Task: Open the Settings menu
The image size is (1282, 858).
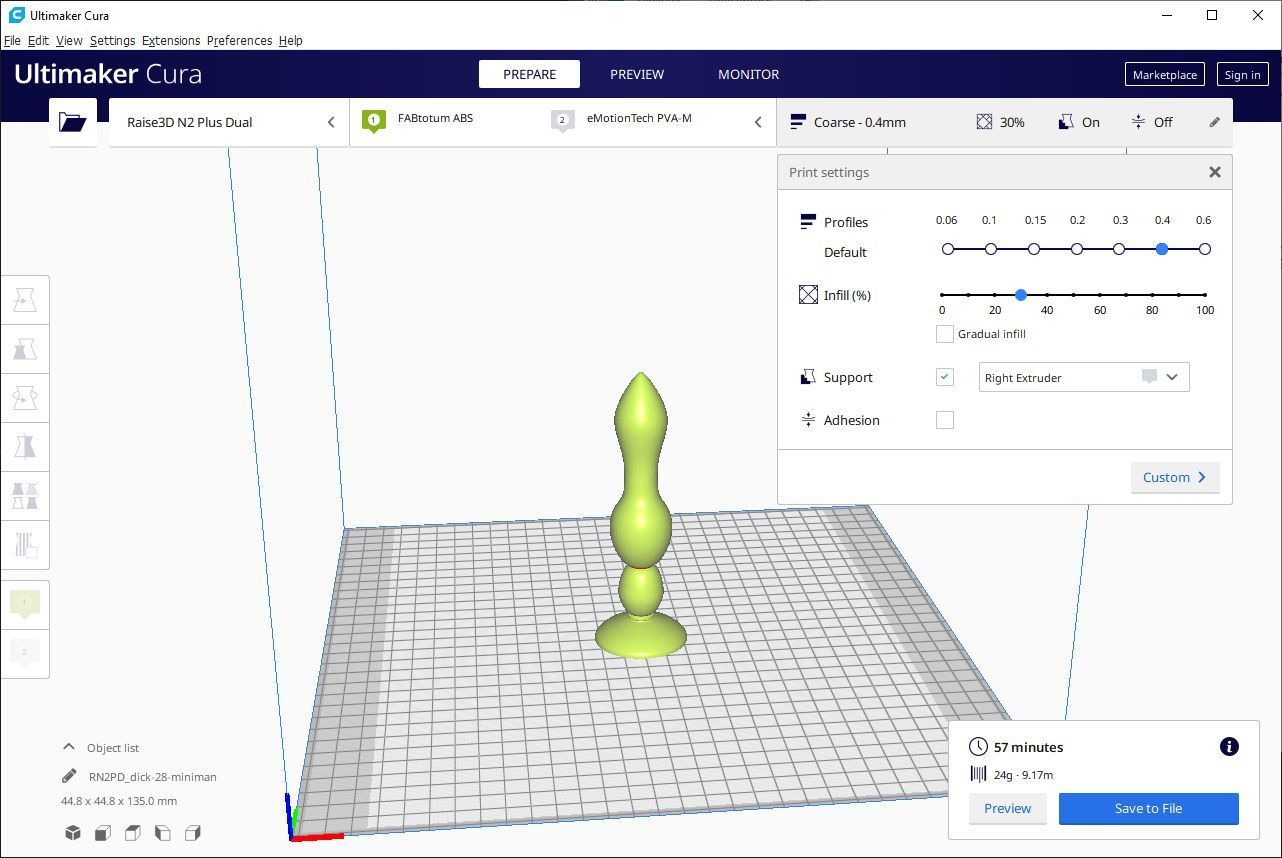Action: tap(112, 40)
